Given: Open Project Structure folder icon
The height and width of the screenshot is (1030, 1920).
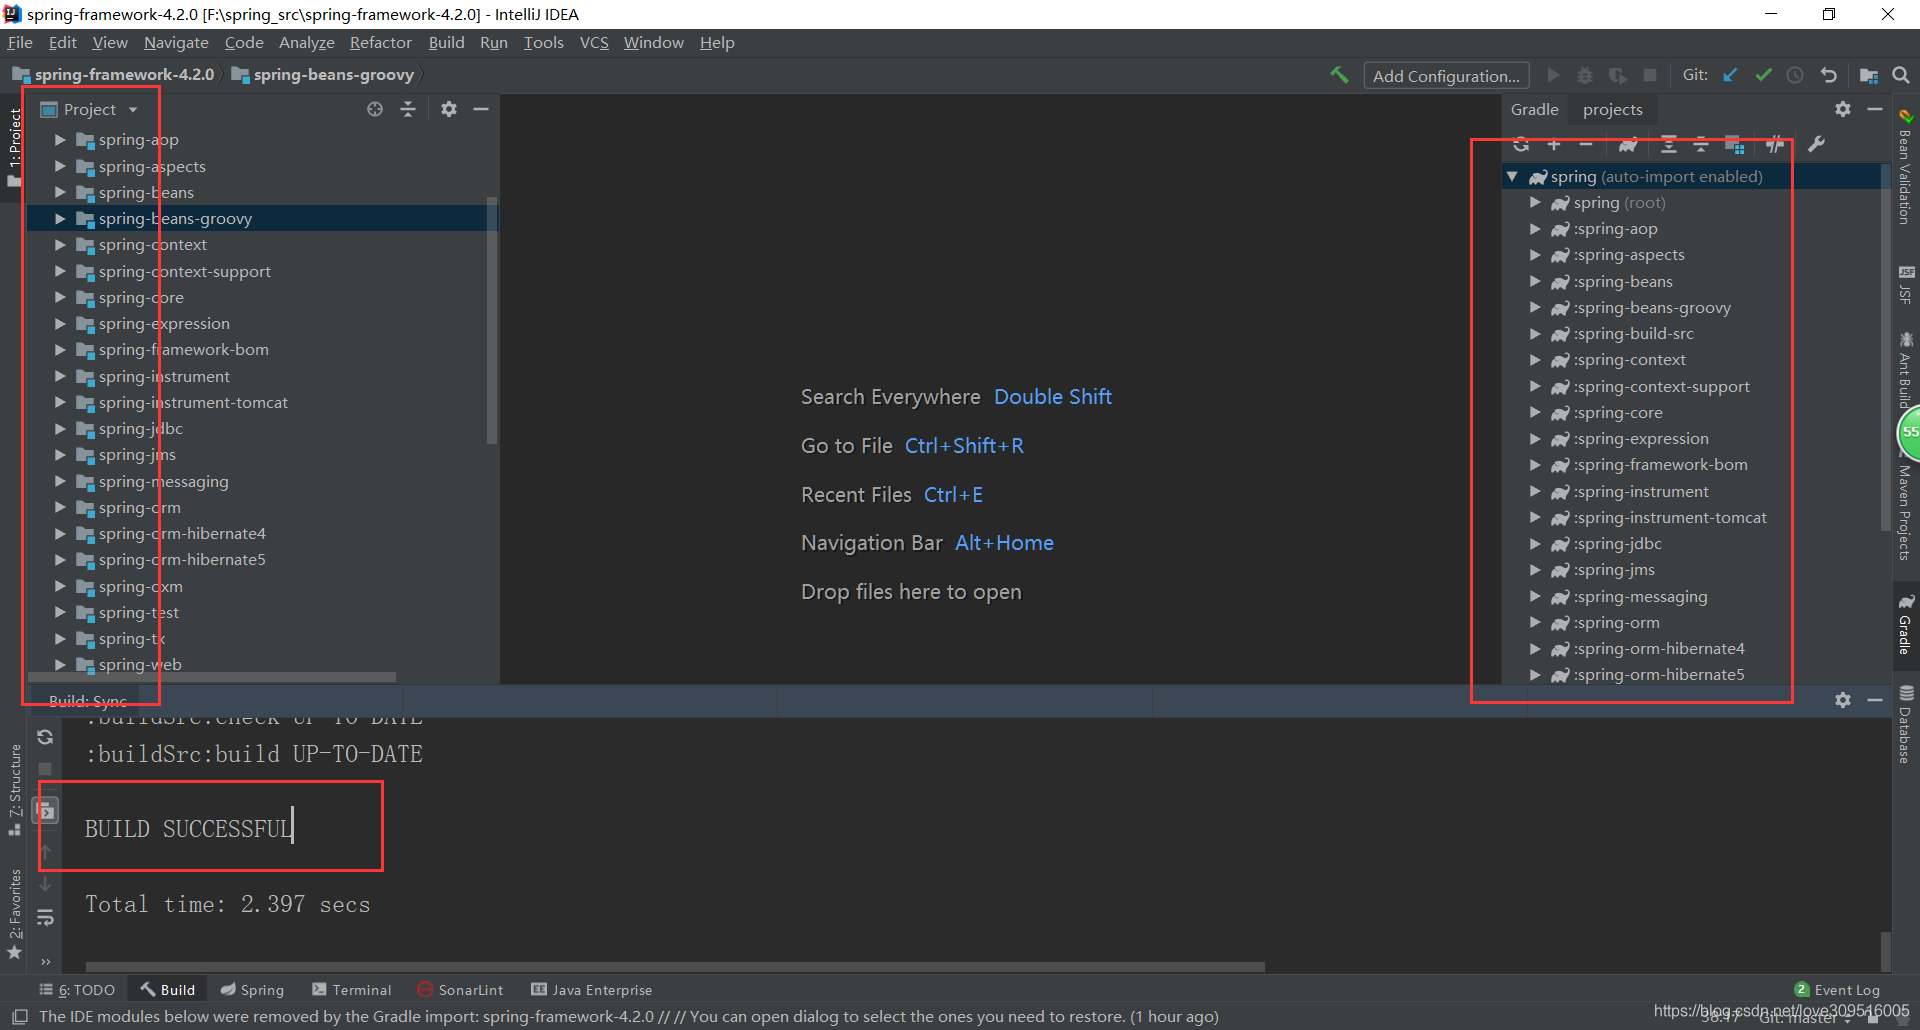Looking at the screenshot, I should (1868, 75).
